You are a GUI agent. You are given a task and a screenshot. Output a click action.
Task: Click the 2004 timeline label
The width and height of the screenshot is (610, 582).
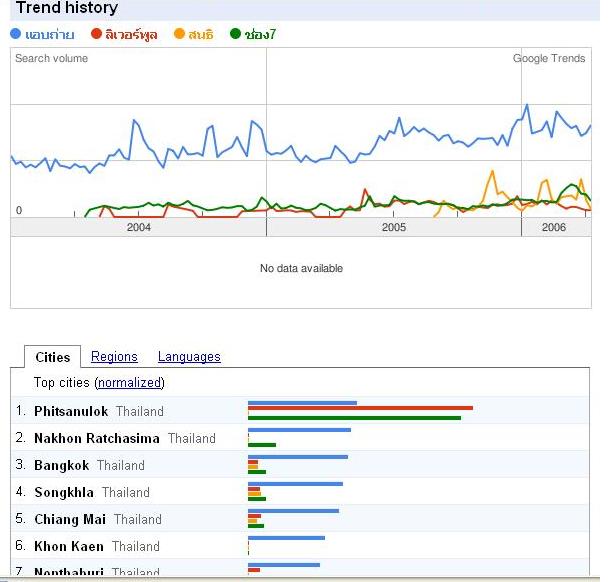139,227
